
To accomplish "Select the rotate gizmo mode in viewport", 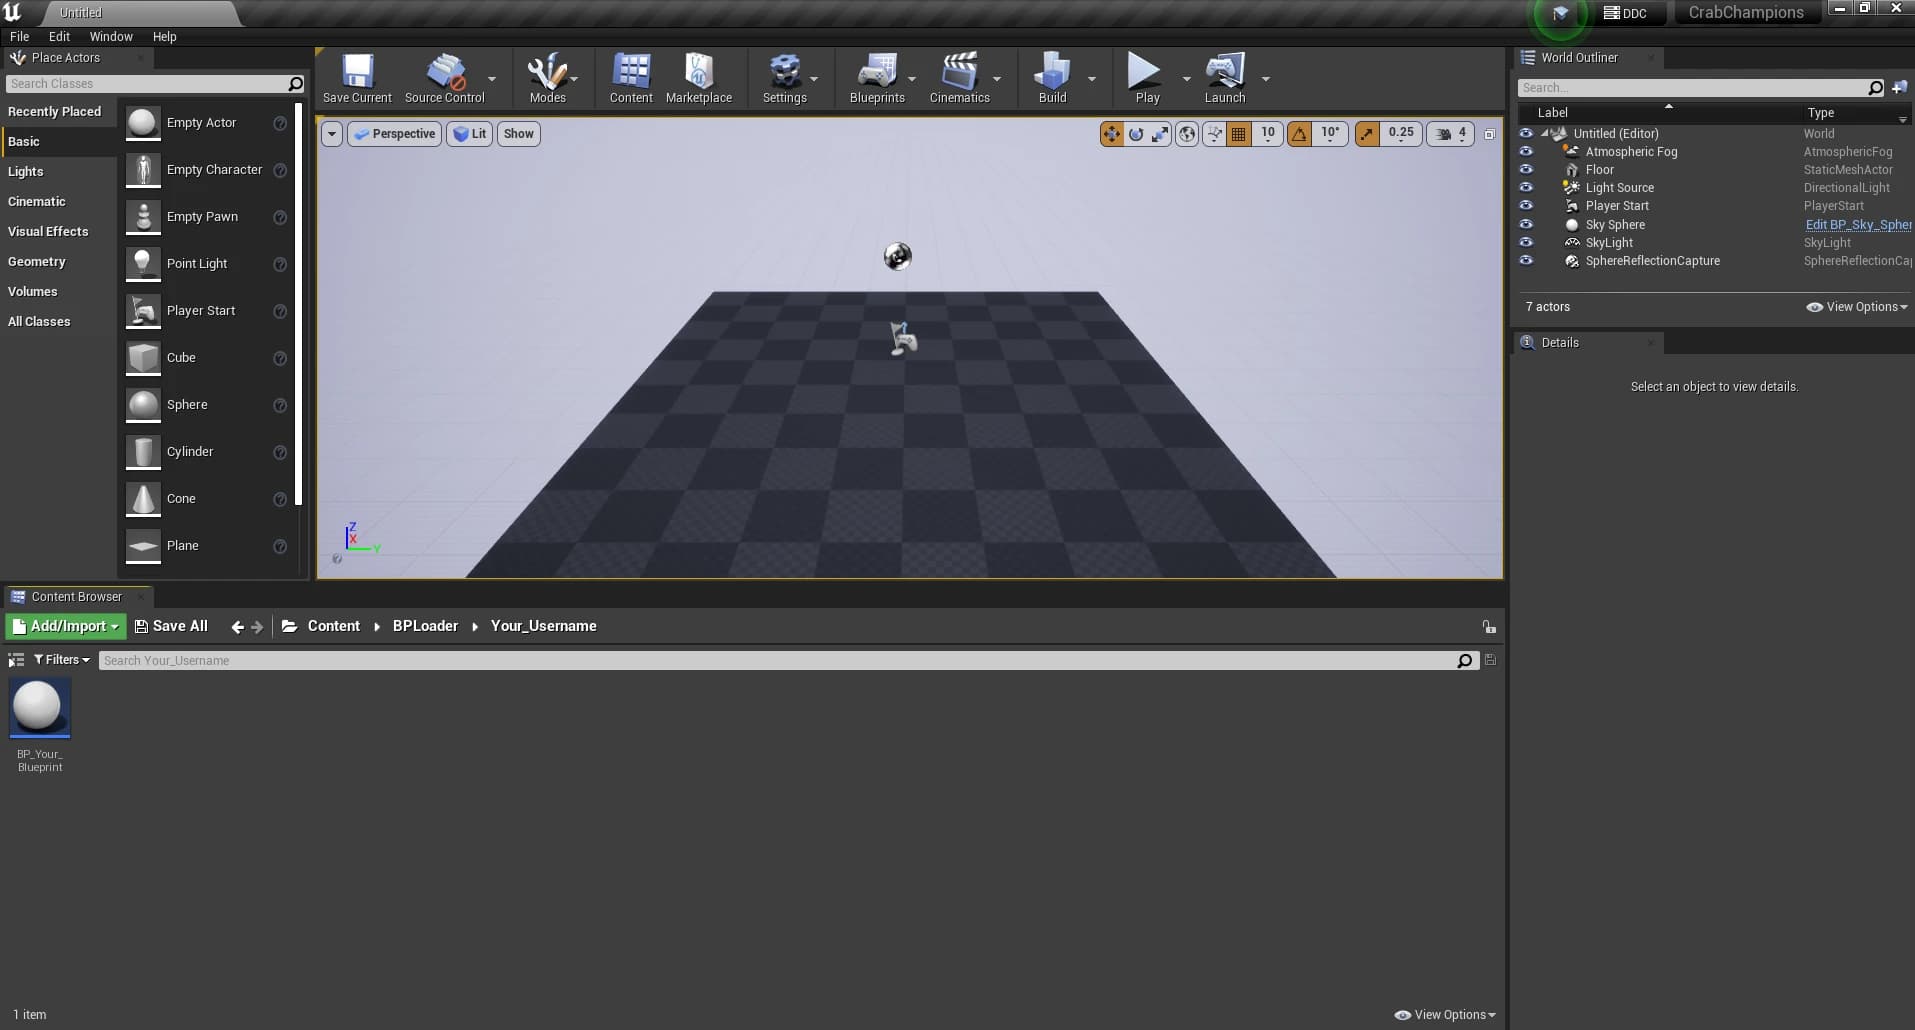I will coord(1136,134).
